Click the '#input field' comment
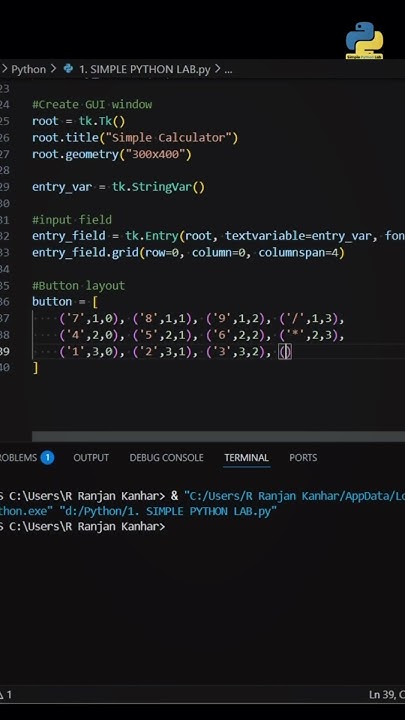405x720 pixels. [72, 220]
